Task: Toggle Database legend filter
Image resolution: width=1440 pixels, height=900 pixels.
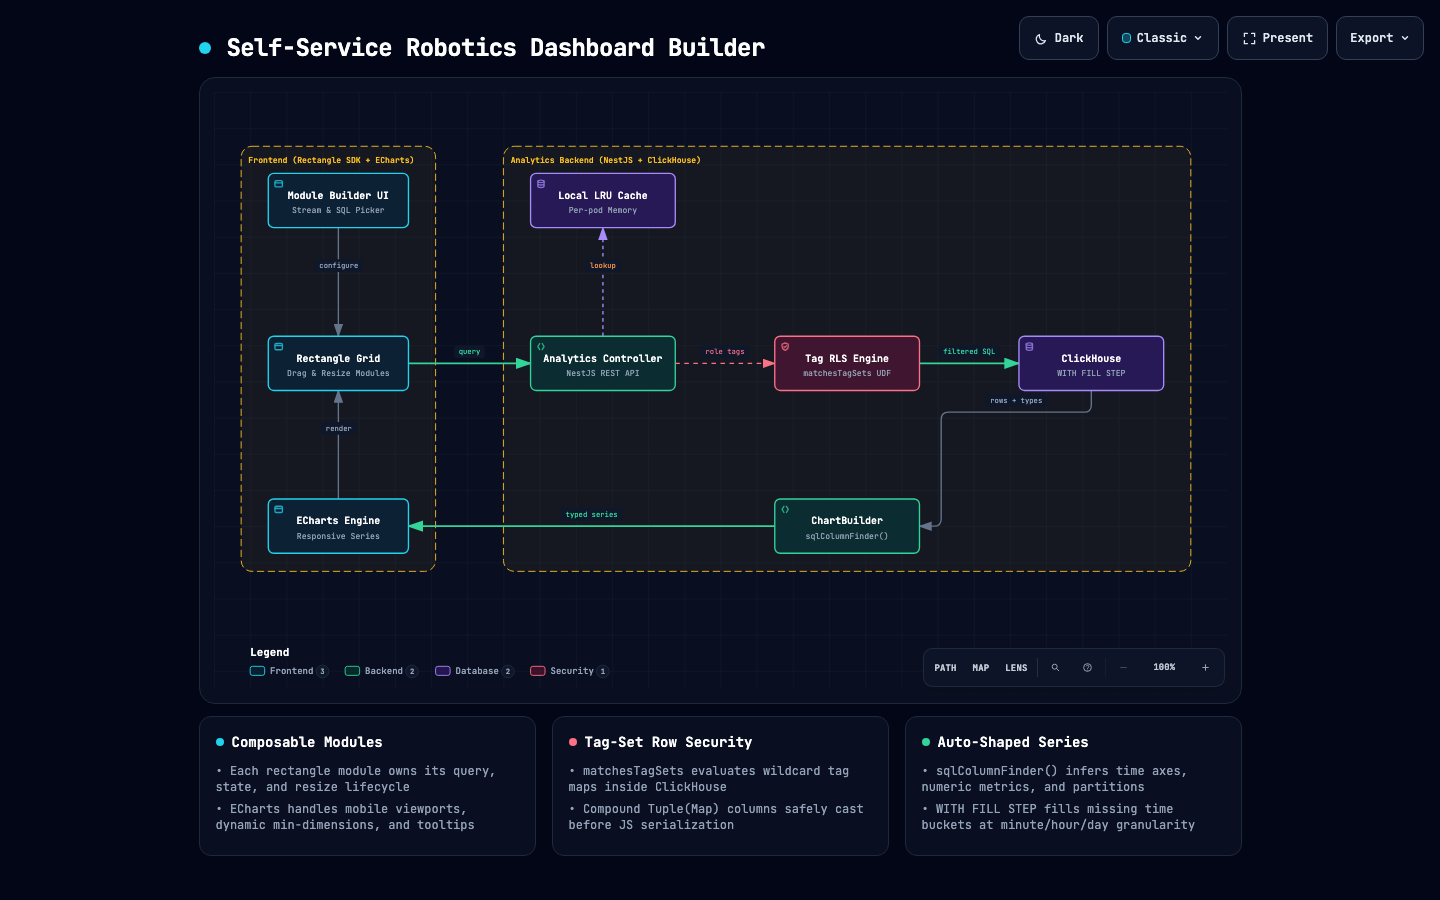Action: point(474,671)
